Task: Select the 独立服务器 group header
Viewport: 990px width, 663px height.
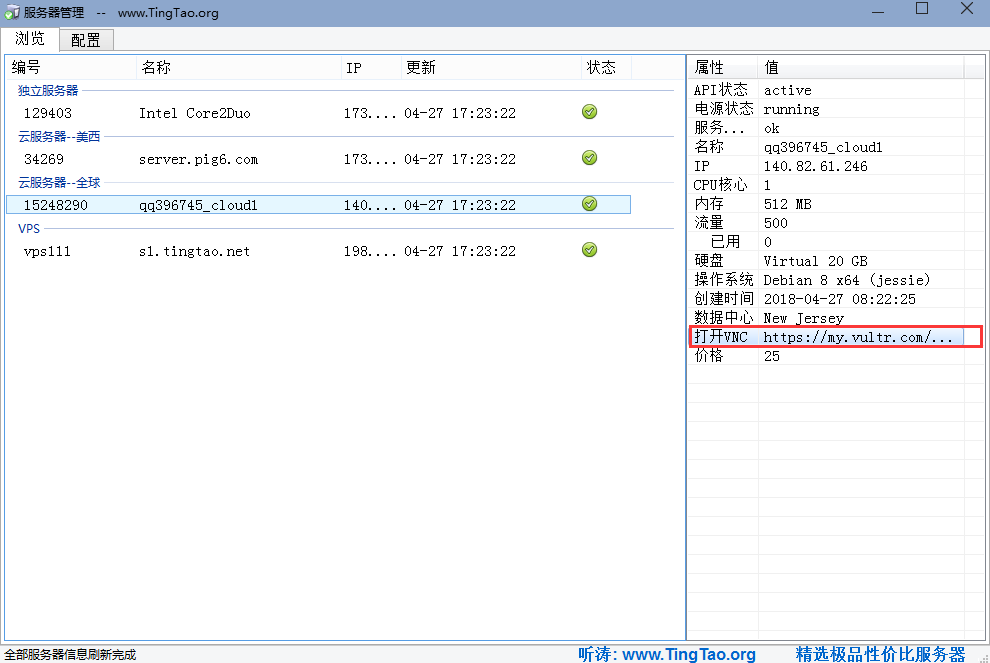Action: coord(48,90)
